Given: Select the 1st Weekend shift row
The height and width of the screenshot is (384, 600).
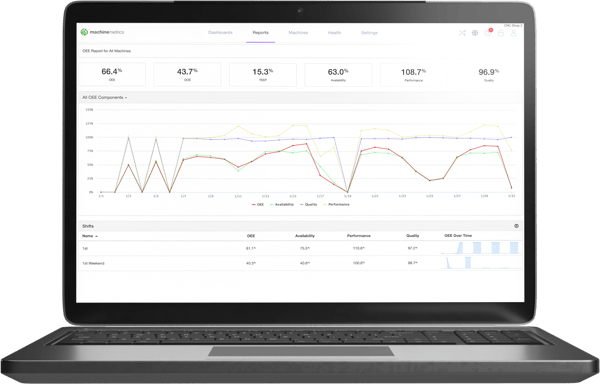Looking at the screenshot, I should [x=300, y=263].
